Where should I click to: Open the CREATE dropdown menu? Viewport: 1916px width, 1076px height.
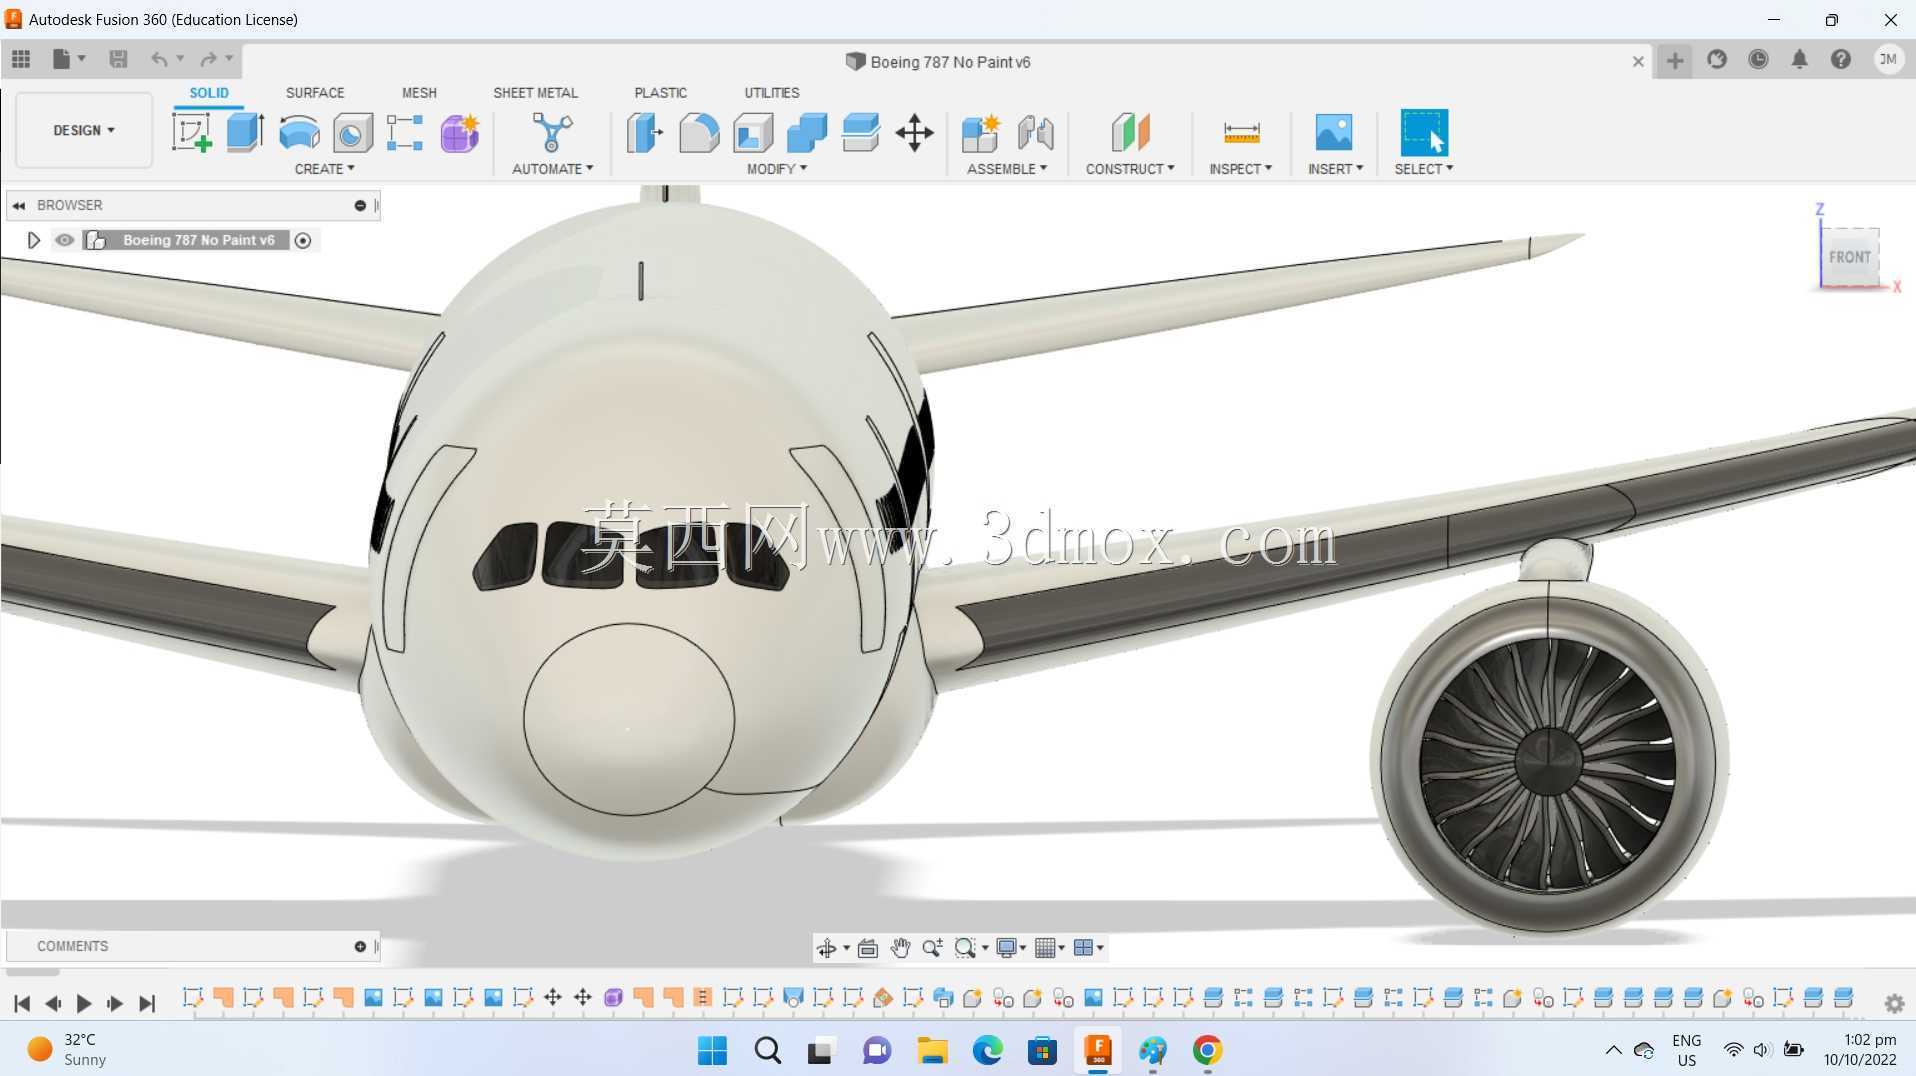pyautogui.click(x=324, y=169)
